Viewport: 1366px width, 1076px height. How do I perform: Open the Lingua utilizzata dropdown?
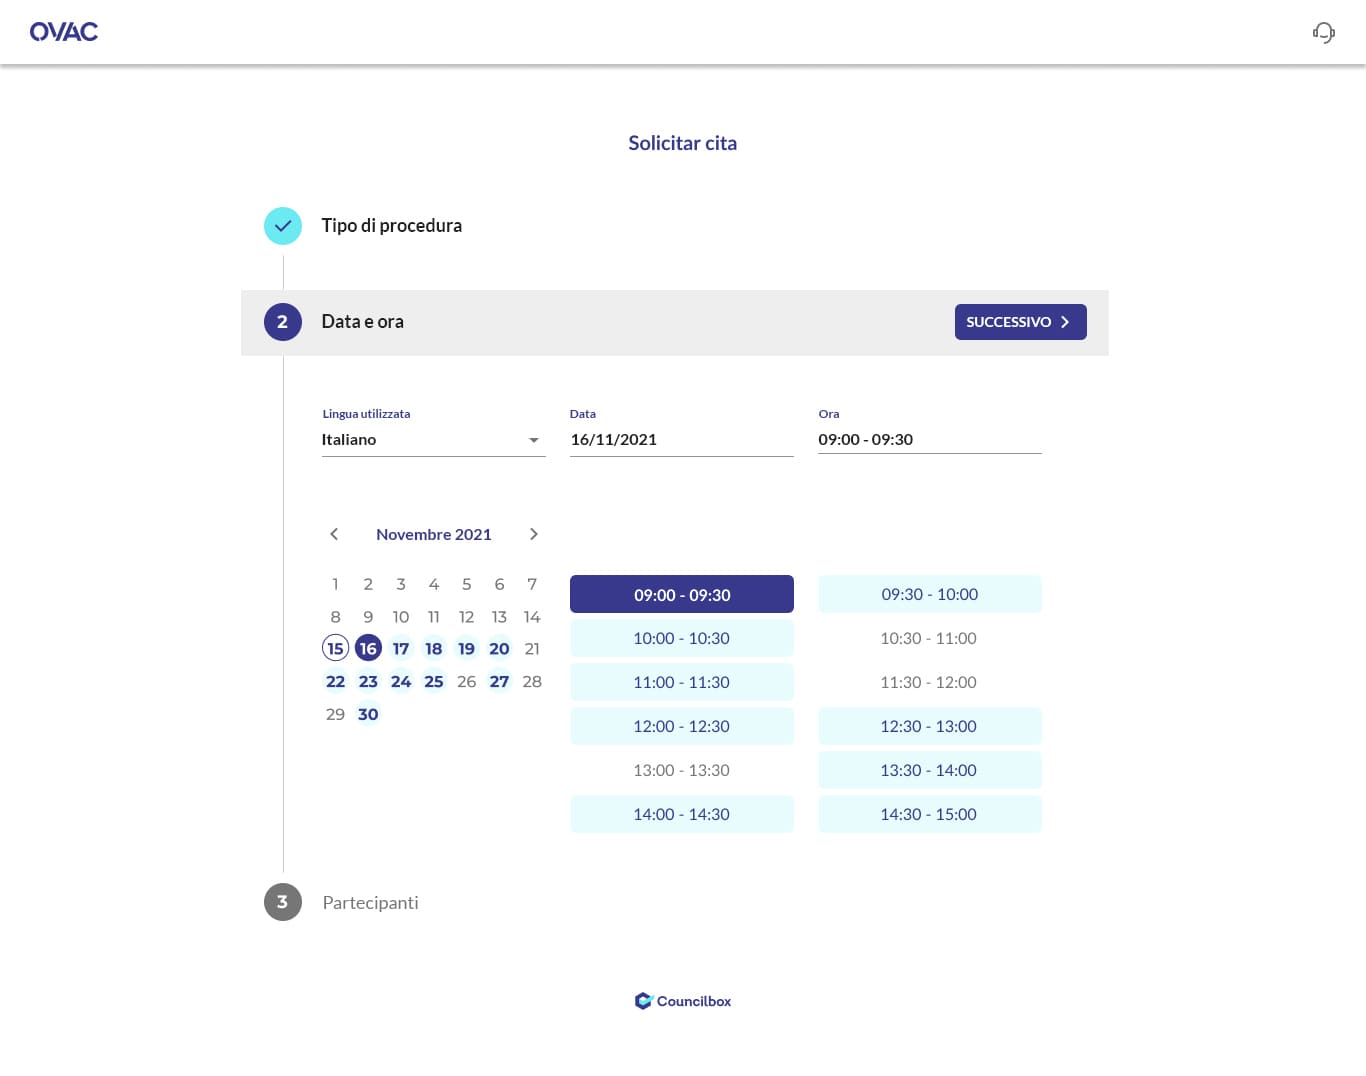pyautogui.click(x=433, y=440)
